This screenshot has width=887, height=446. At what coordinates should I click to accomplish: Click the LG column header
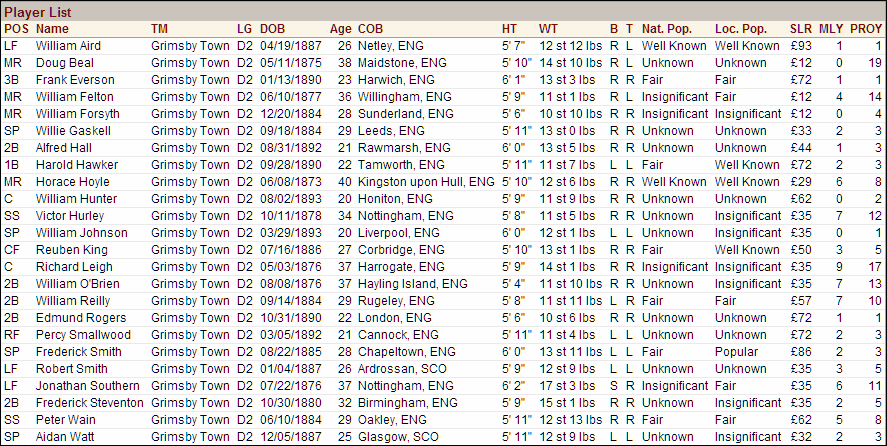244,29
